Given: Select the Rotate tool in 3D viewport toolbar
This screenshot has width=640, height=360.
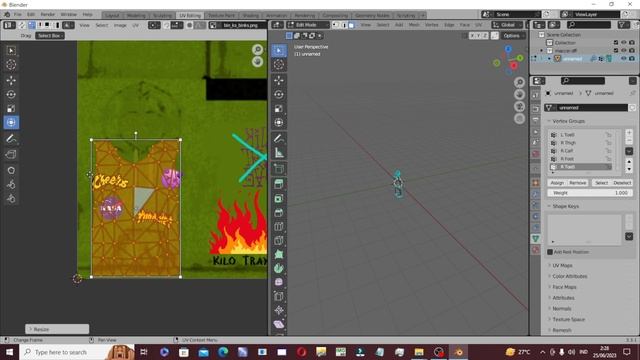Looking at the screenshot, I should 279,94.
